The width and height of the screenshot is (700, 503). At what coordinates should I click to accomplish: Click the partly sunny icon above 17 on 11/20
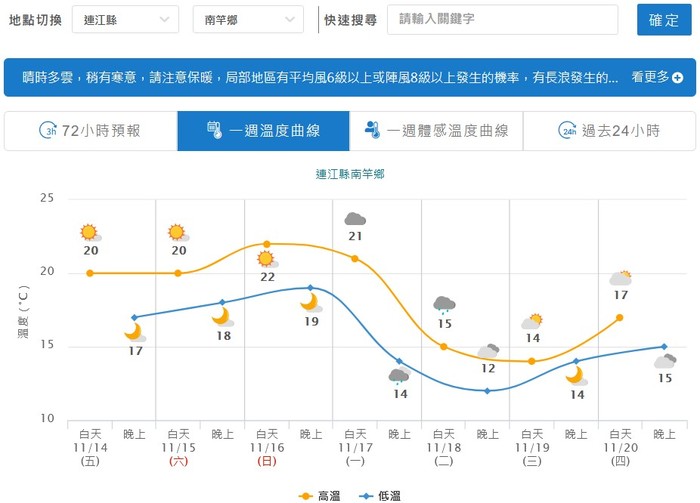click(621, 278)
